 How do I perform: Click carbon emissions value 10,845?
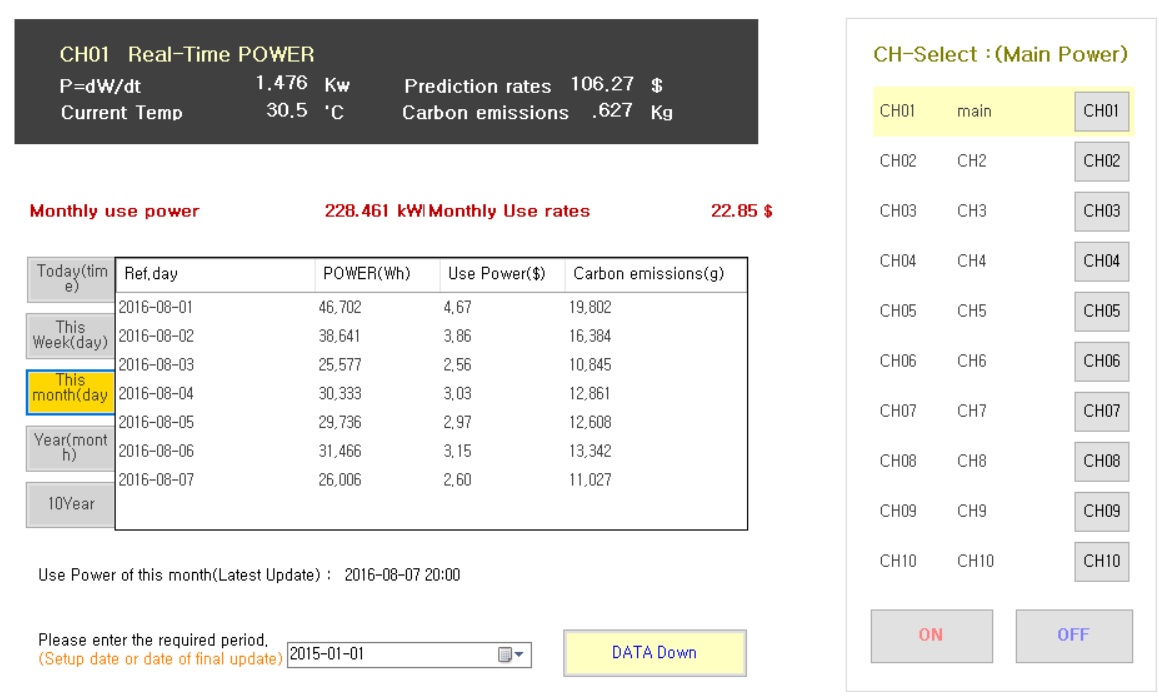590,364
